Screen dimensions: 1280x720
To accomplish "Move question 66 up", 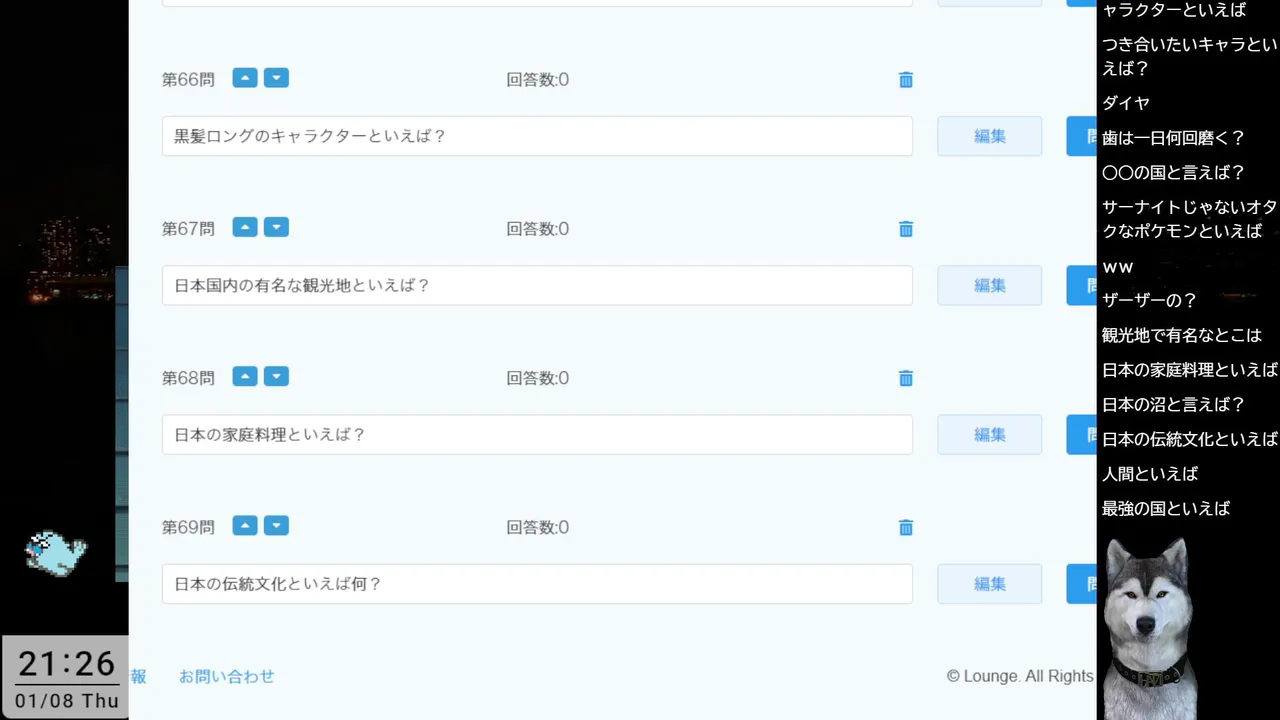I will pos(245,78).
